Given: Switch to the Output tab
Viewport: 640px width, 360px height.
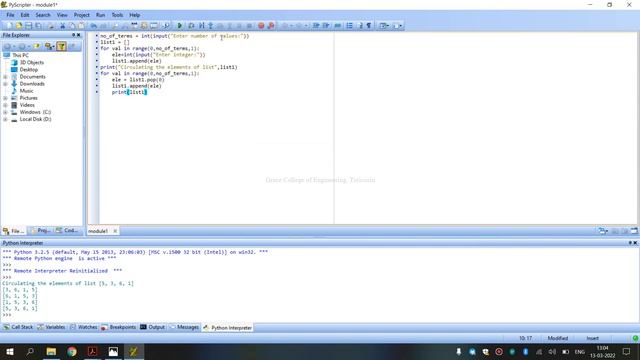Looking at the screenshot, I should (152, 327).
